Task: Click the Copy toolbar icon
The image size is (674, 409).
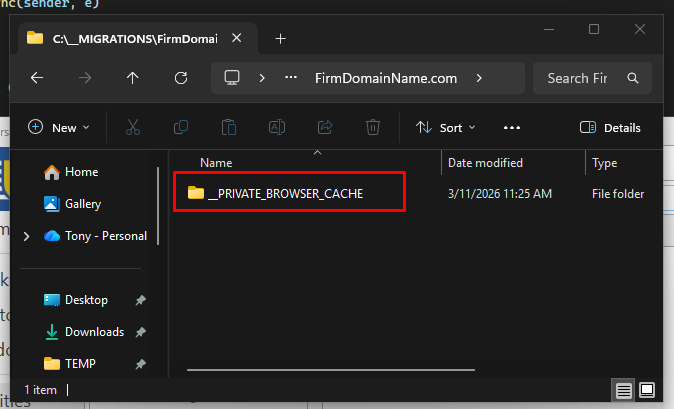Action: click(181, 127)
